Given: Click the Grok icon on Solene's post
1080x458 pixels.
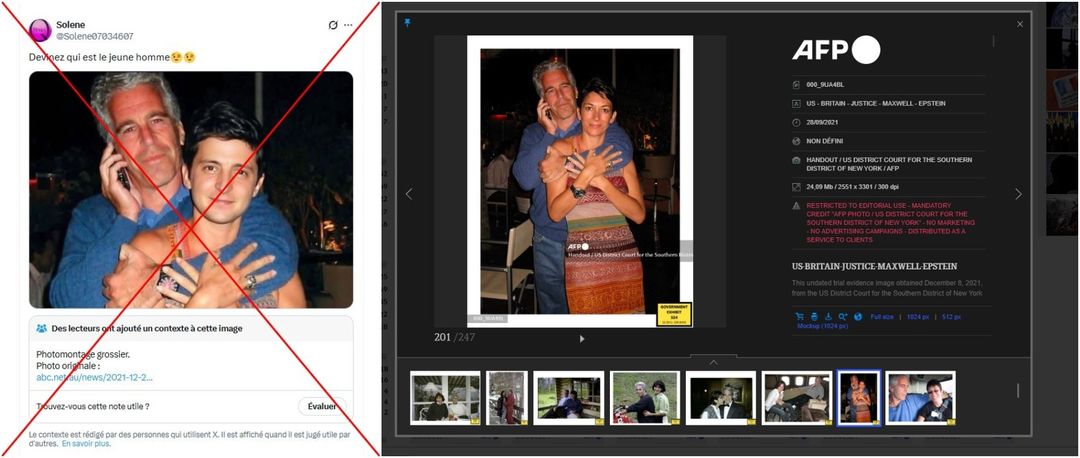Looking at the screenshot, I should [333, 25].
